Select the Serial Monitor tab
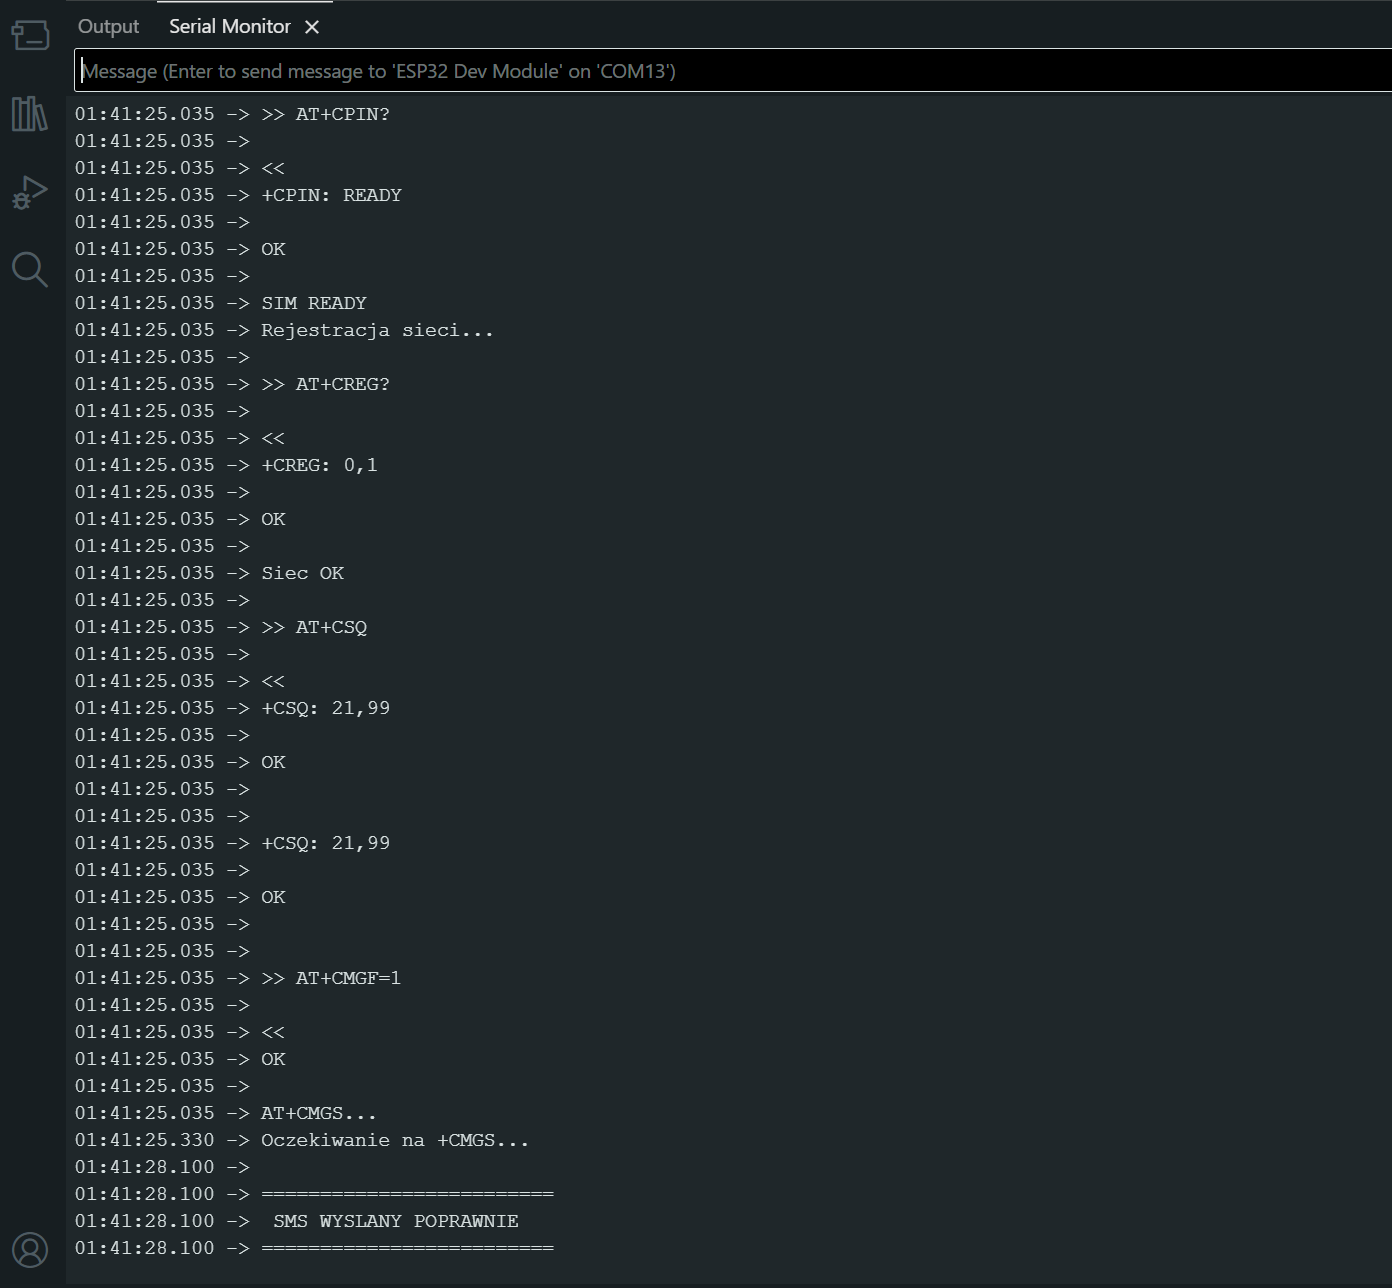Image resolution: width=1392 pixels, height=1288 pixels. point(230,27)
